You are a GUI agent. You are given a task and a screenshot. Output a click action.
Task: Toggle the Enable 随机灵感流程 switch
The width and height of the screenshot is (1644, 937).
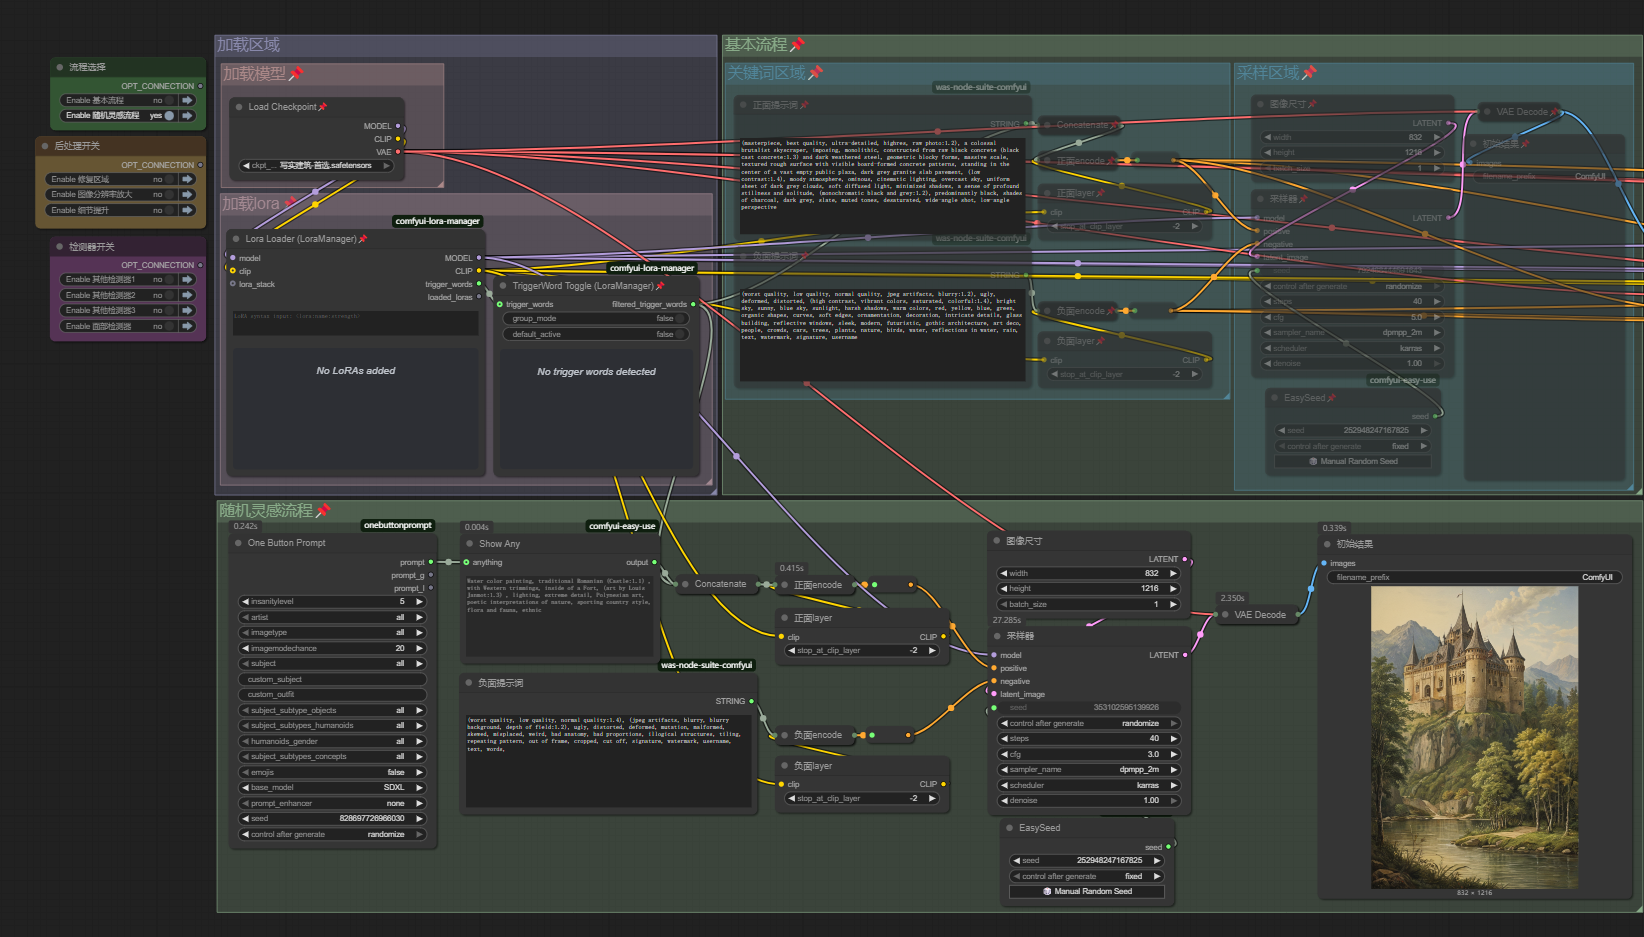167,116
